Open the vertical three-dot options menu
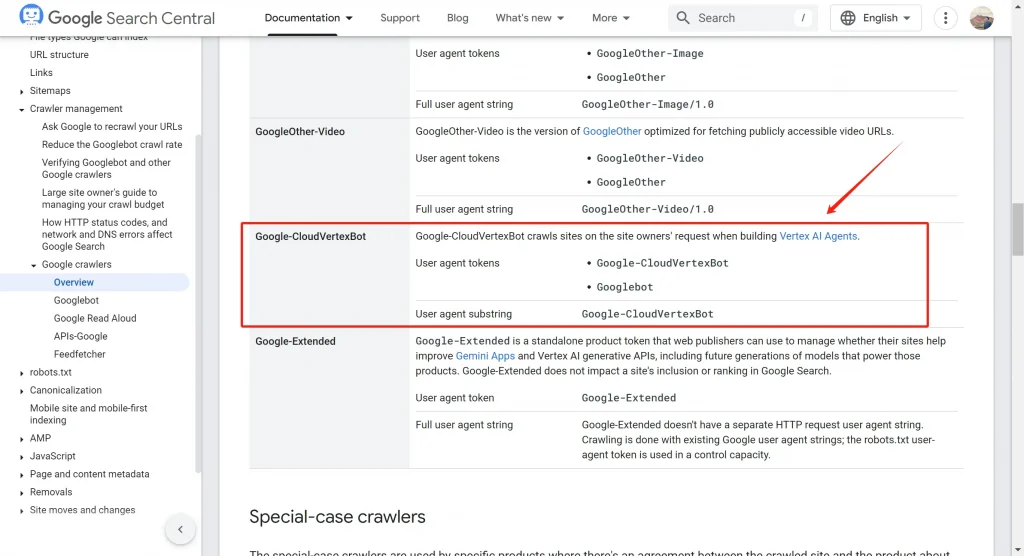The width and height of the screenshot is (1024, 556). pos(945,18)
